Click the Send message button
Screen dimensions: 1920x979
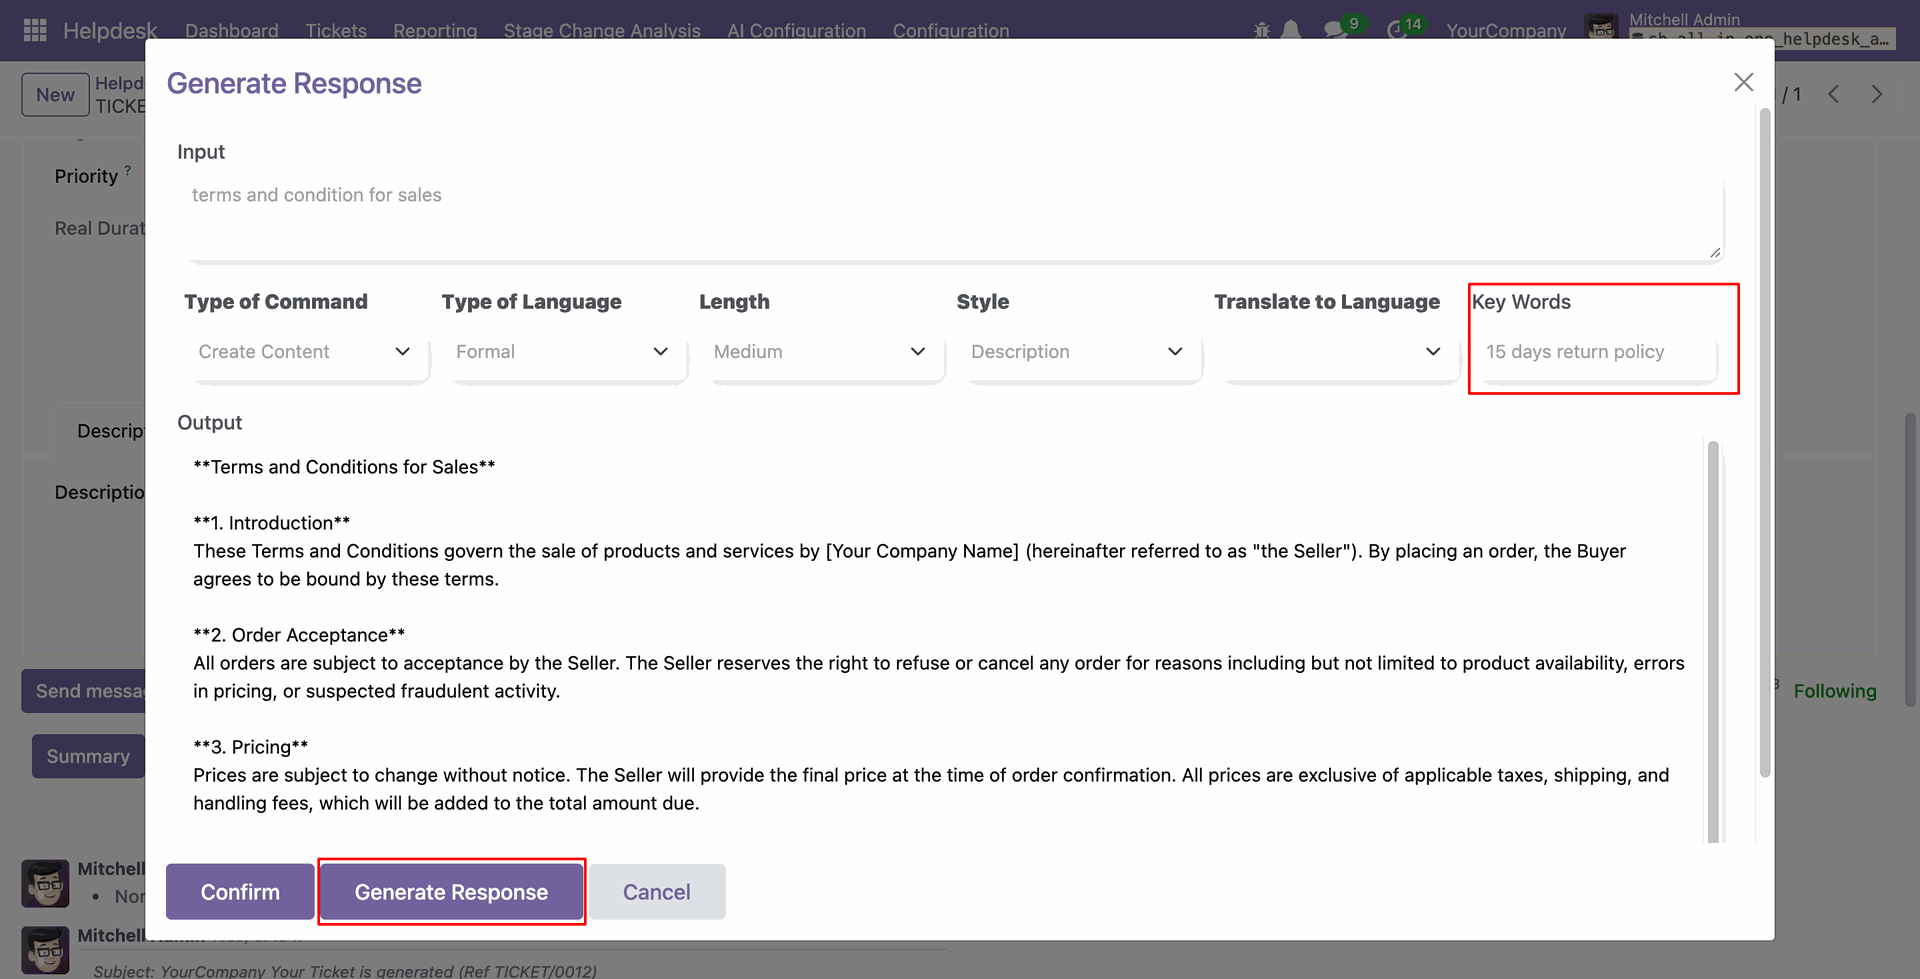[x=84, y=691]
